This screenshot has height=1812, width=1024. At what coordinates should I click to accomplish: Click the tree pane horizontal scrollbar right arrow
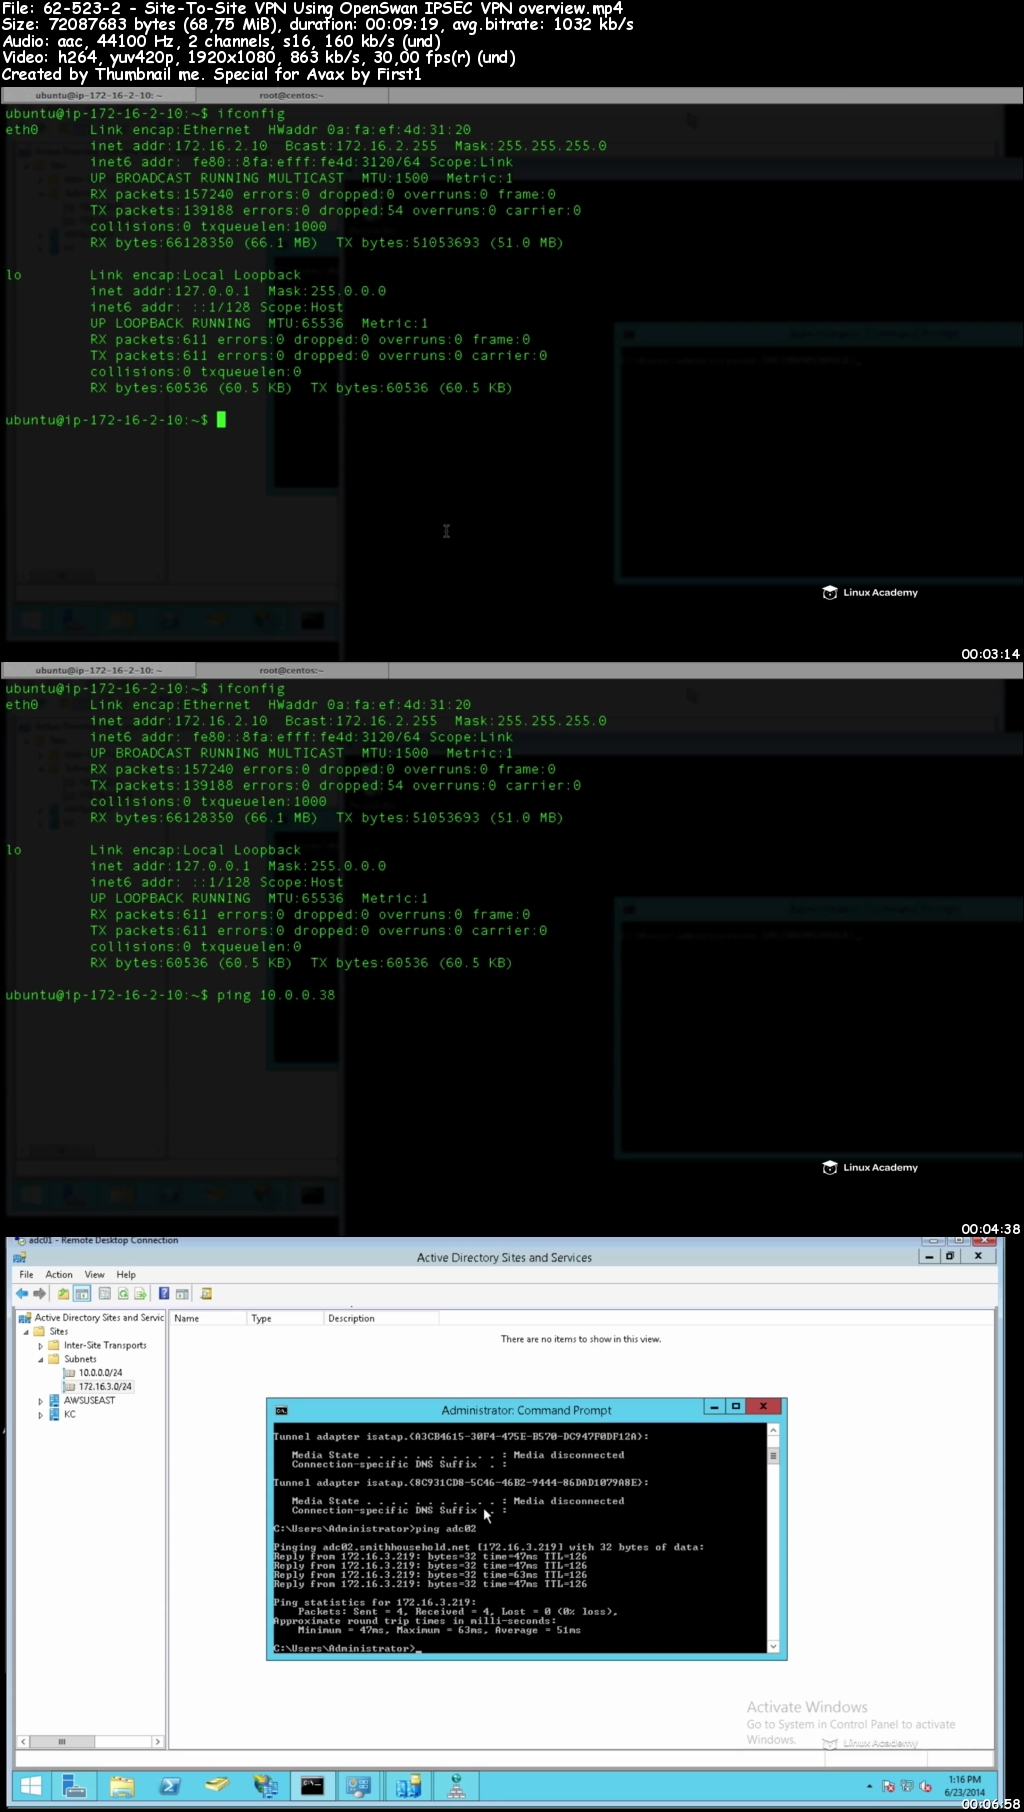click(157, 1741)
